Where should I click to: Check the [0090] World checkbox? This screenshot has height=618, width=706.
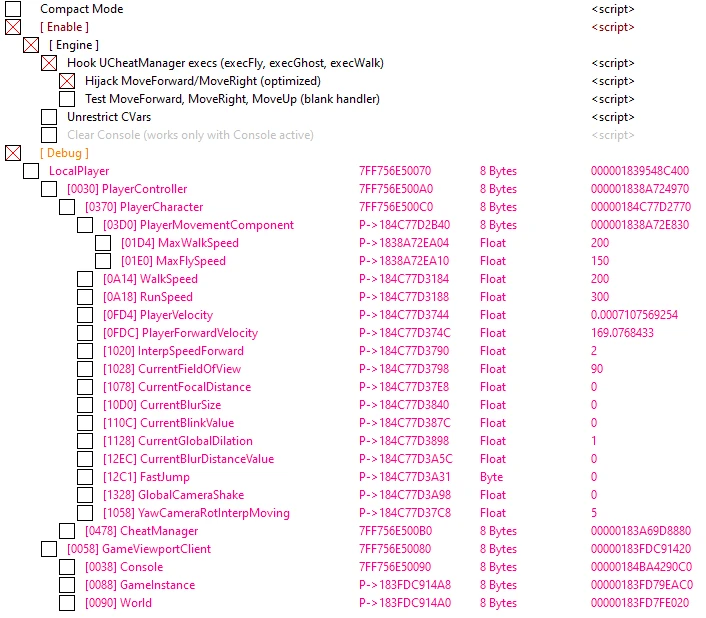pos(67,603)
